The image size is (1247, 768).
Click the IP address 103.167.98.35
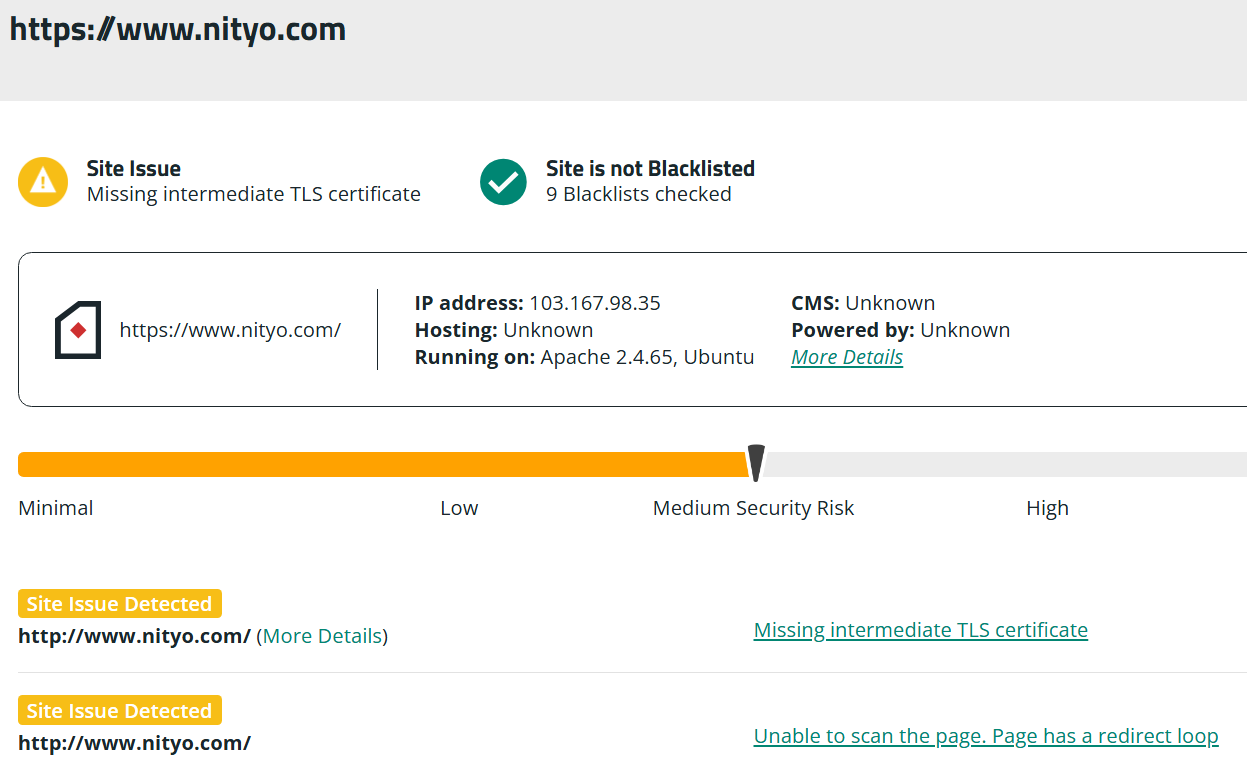point(594,303)
